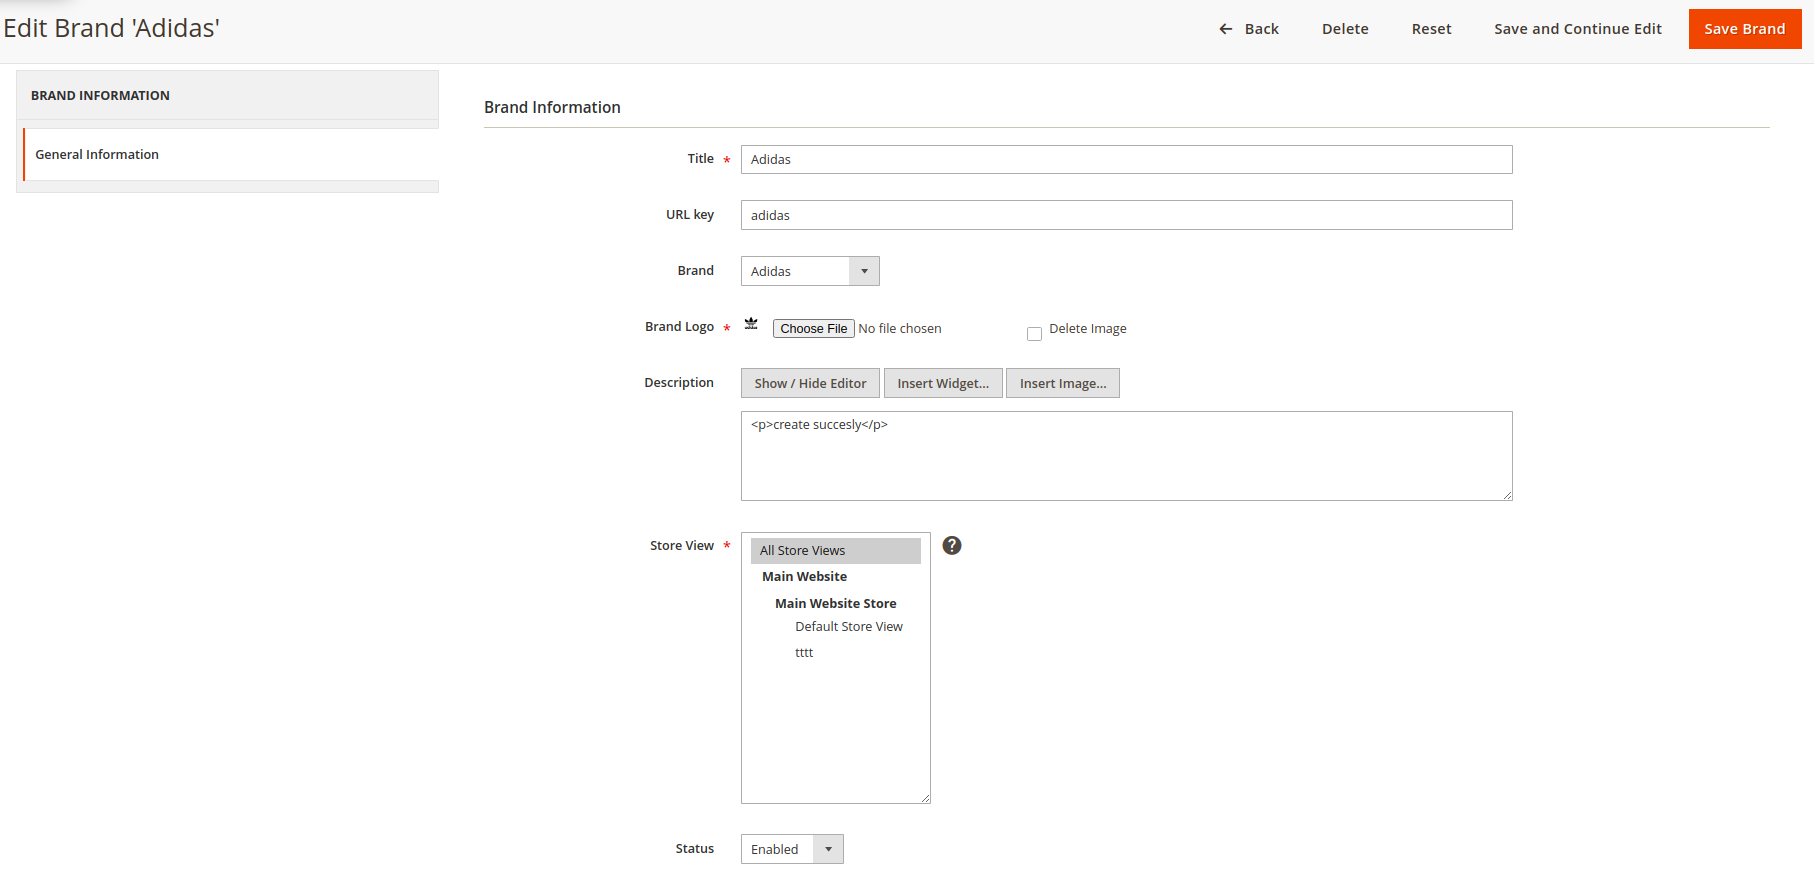Click into the Title input field
This screenshot has height=882, width=1814.
[x=1126, y=160]
